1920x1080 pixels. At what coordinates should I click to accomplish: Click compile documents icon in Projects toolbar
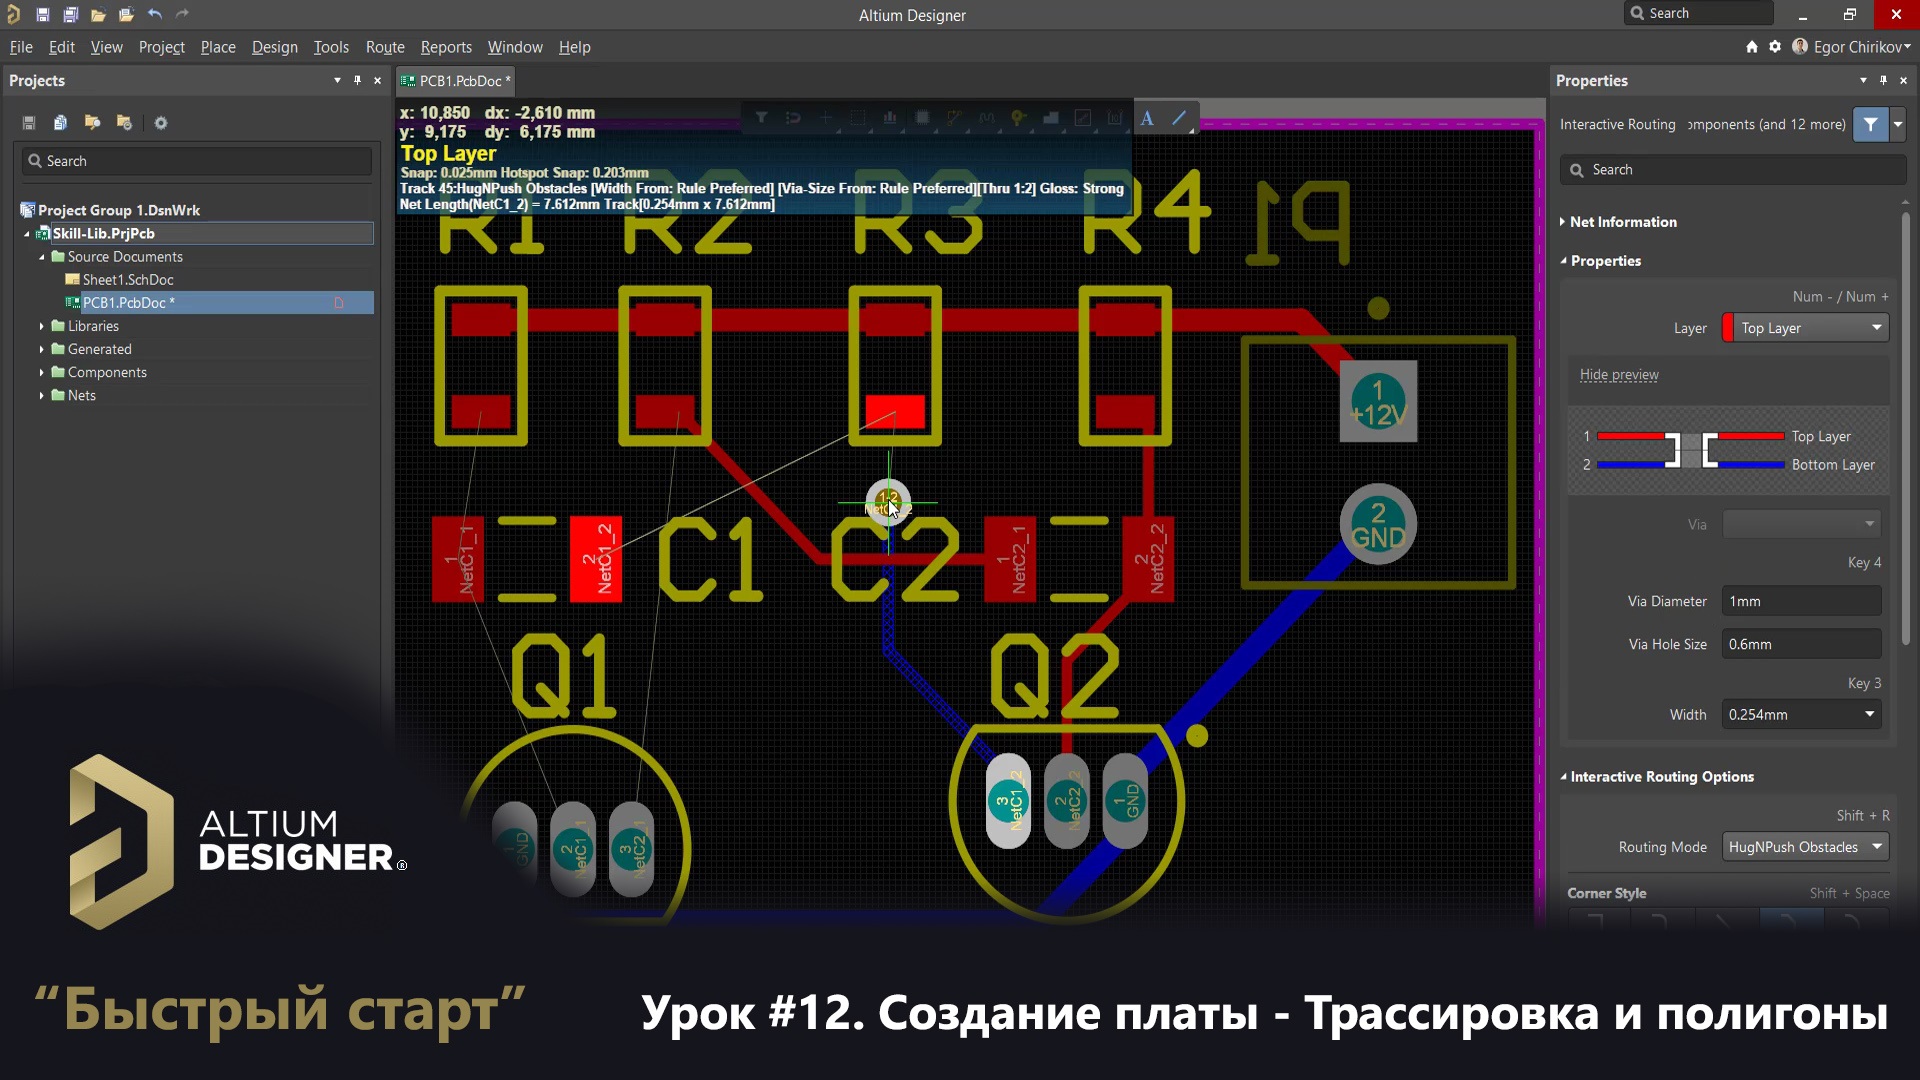pos(60,122)
